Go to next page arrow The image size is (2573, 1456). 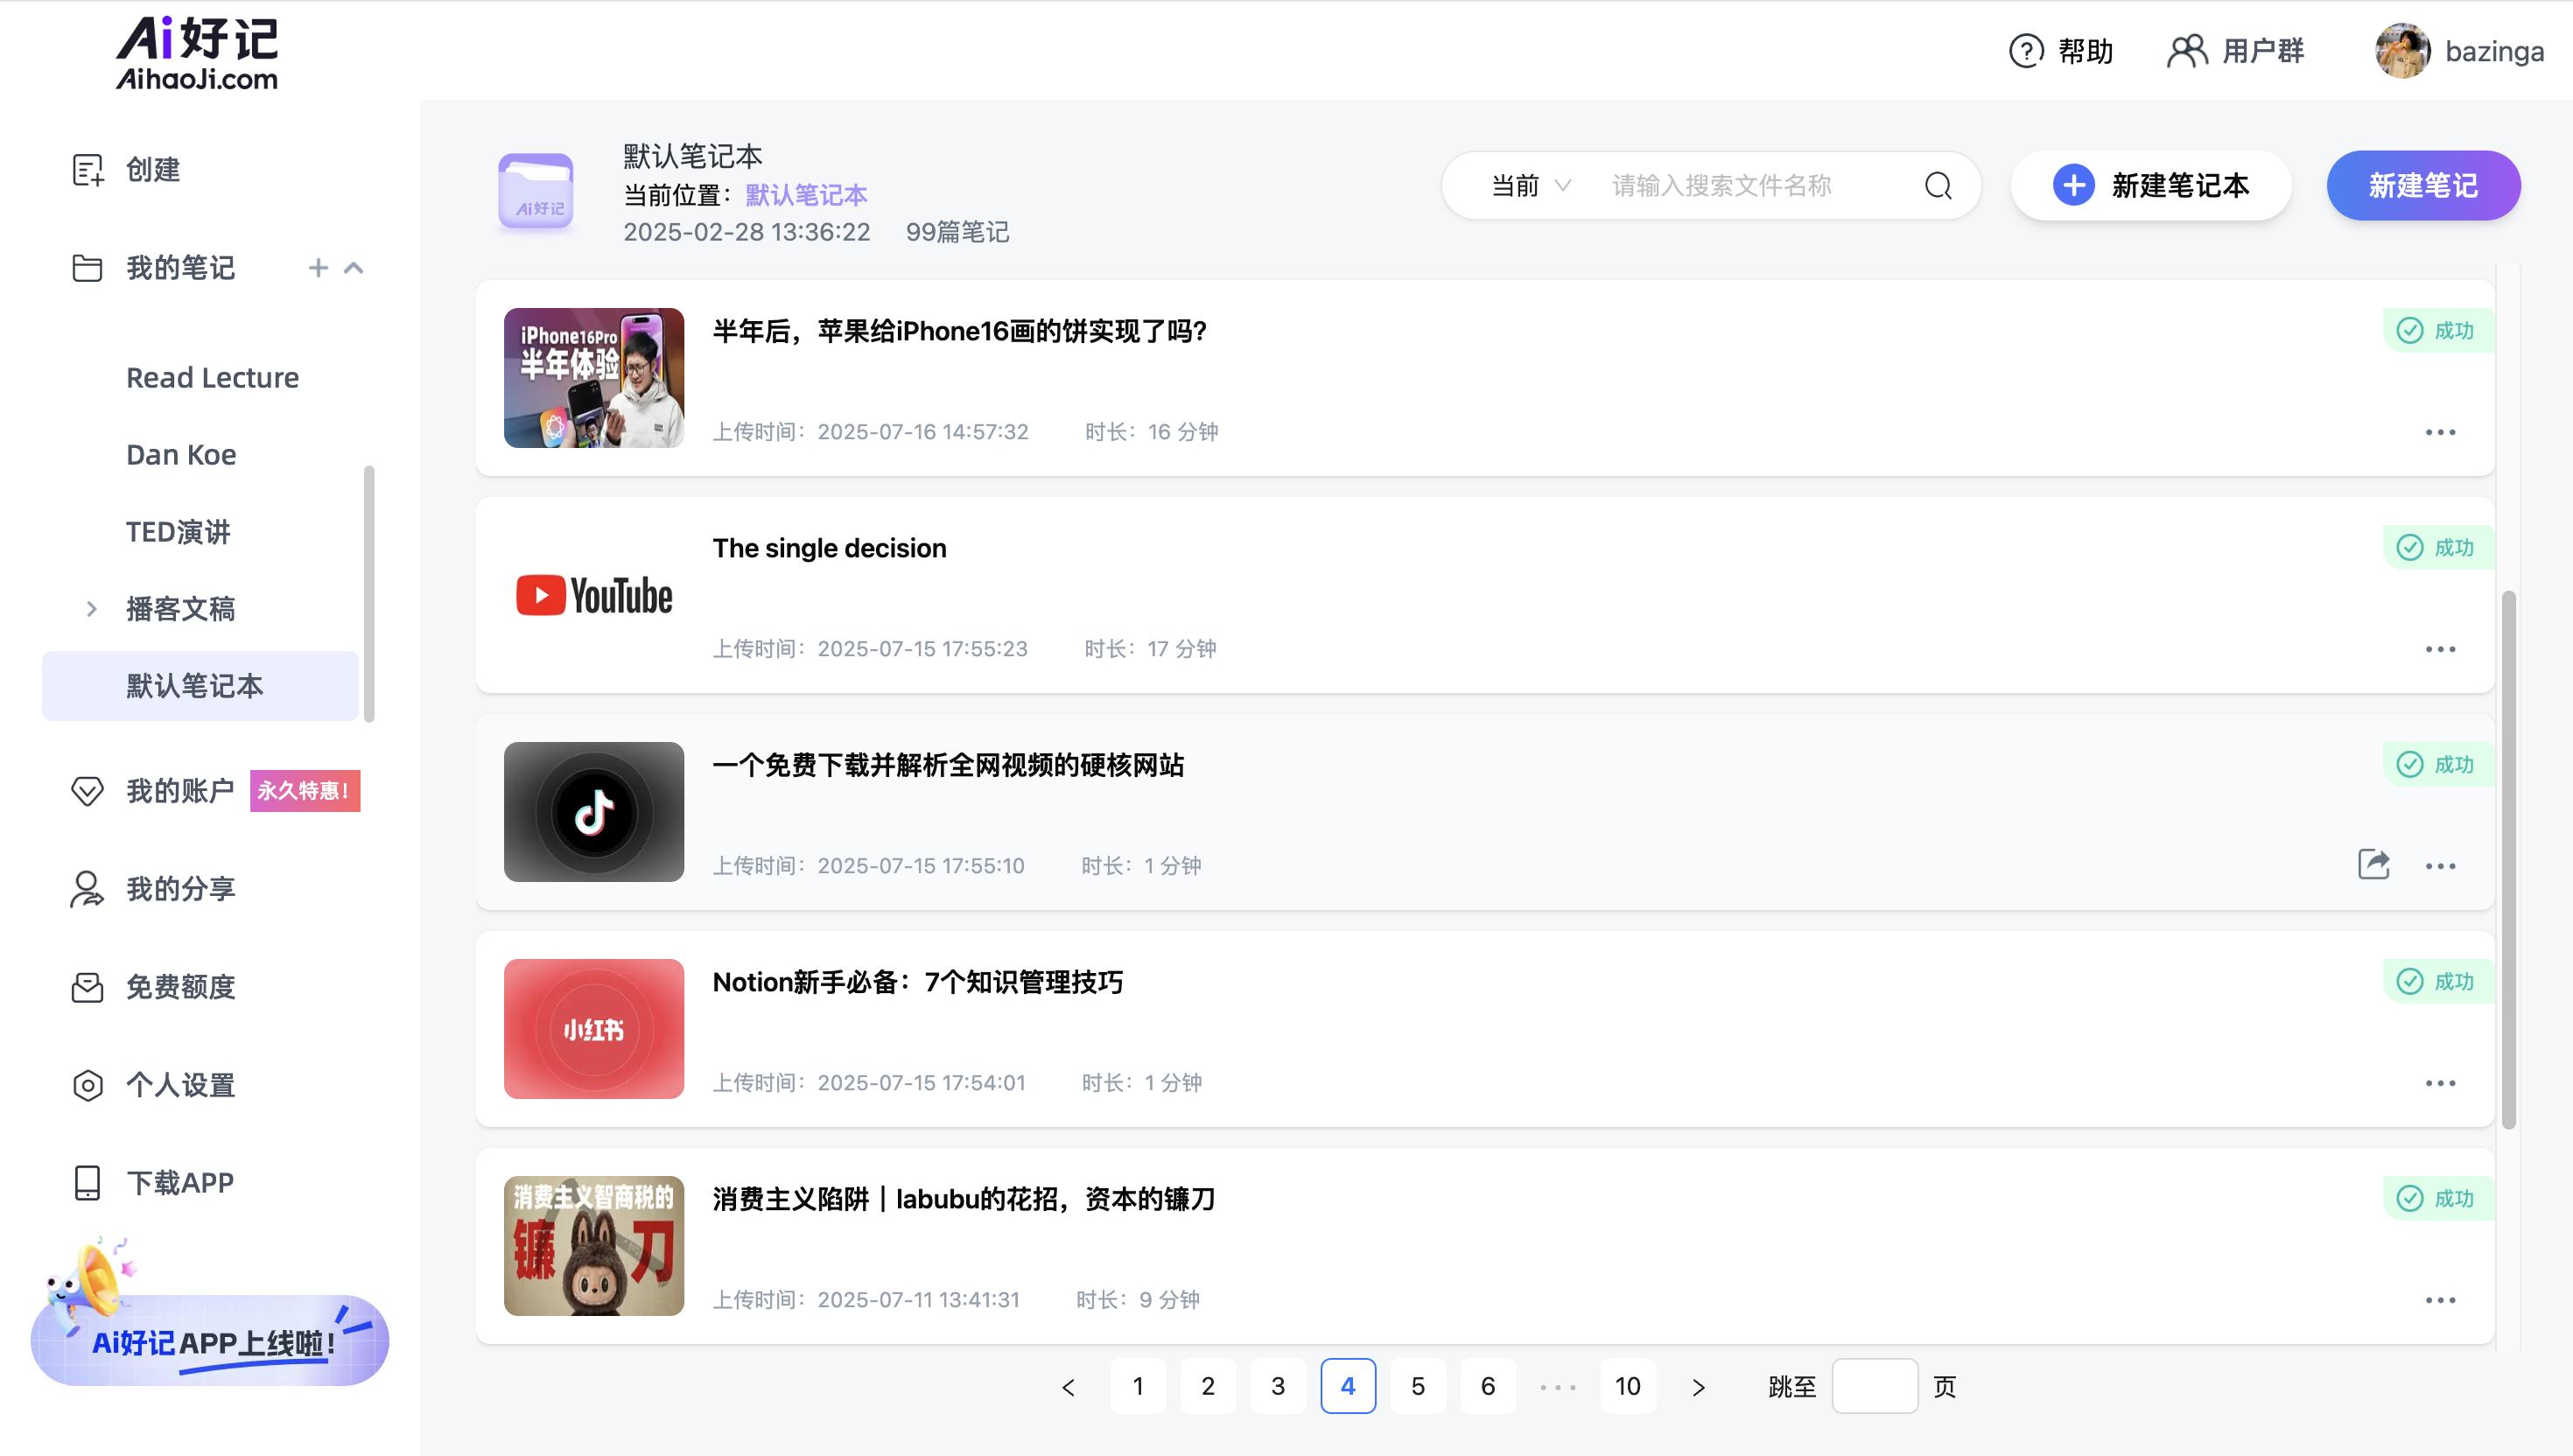[1698, 1387]
